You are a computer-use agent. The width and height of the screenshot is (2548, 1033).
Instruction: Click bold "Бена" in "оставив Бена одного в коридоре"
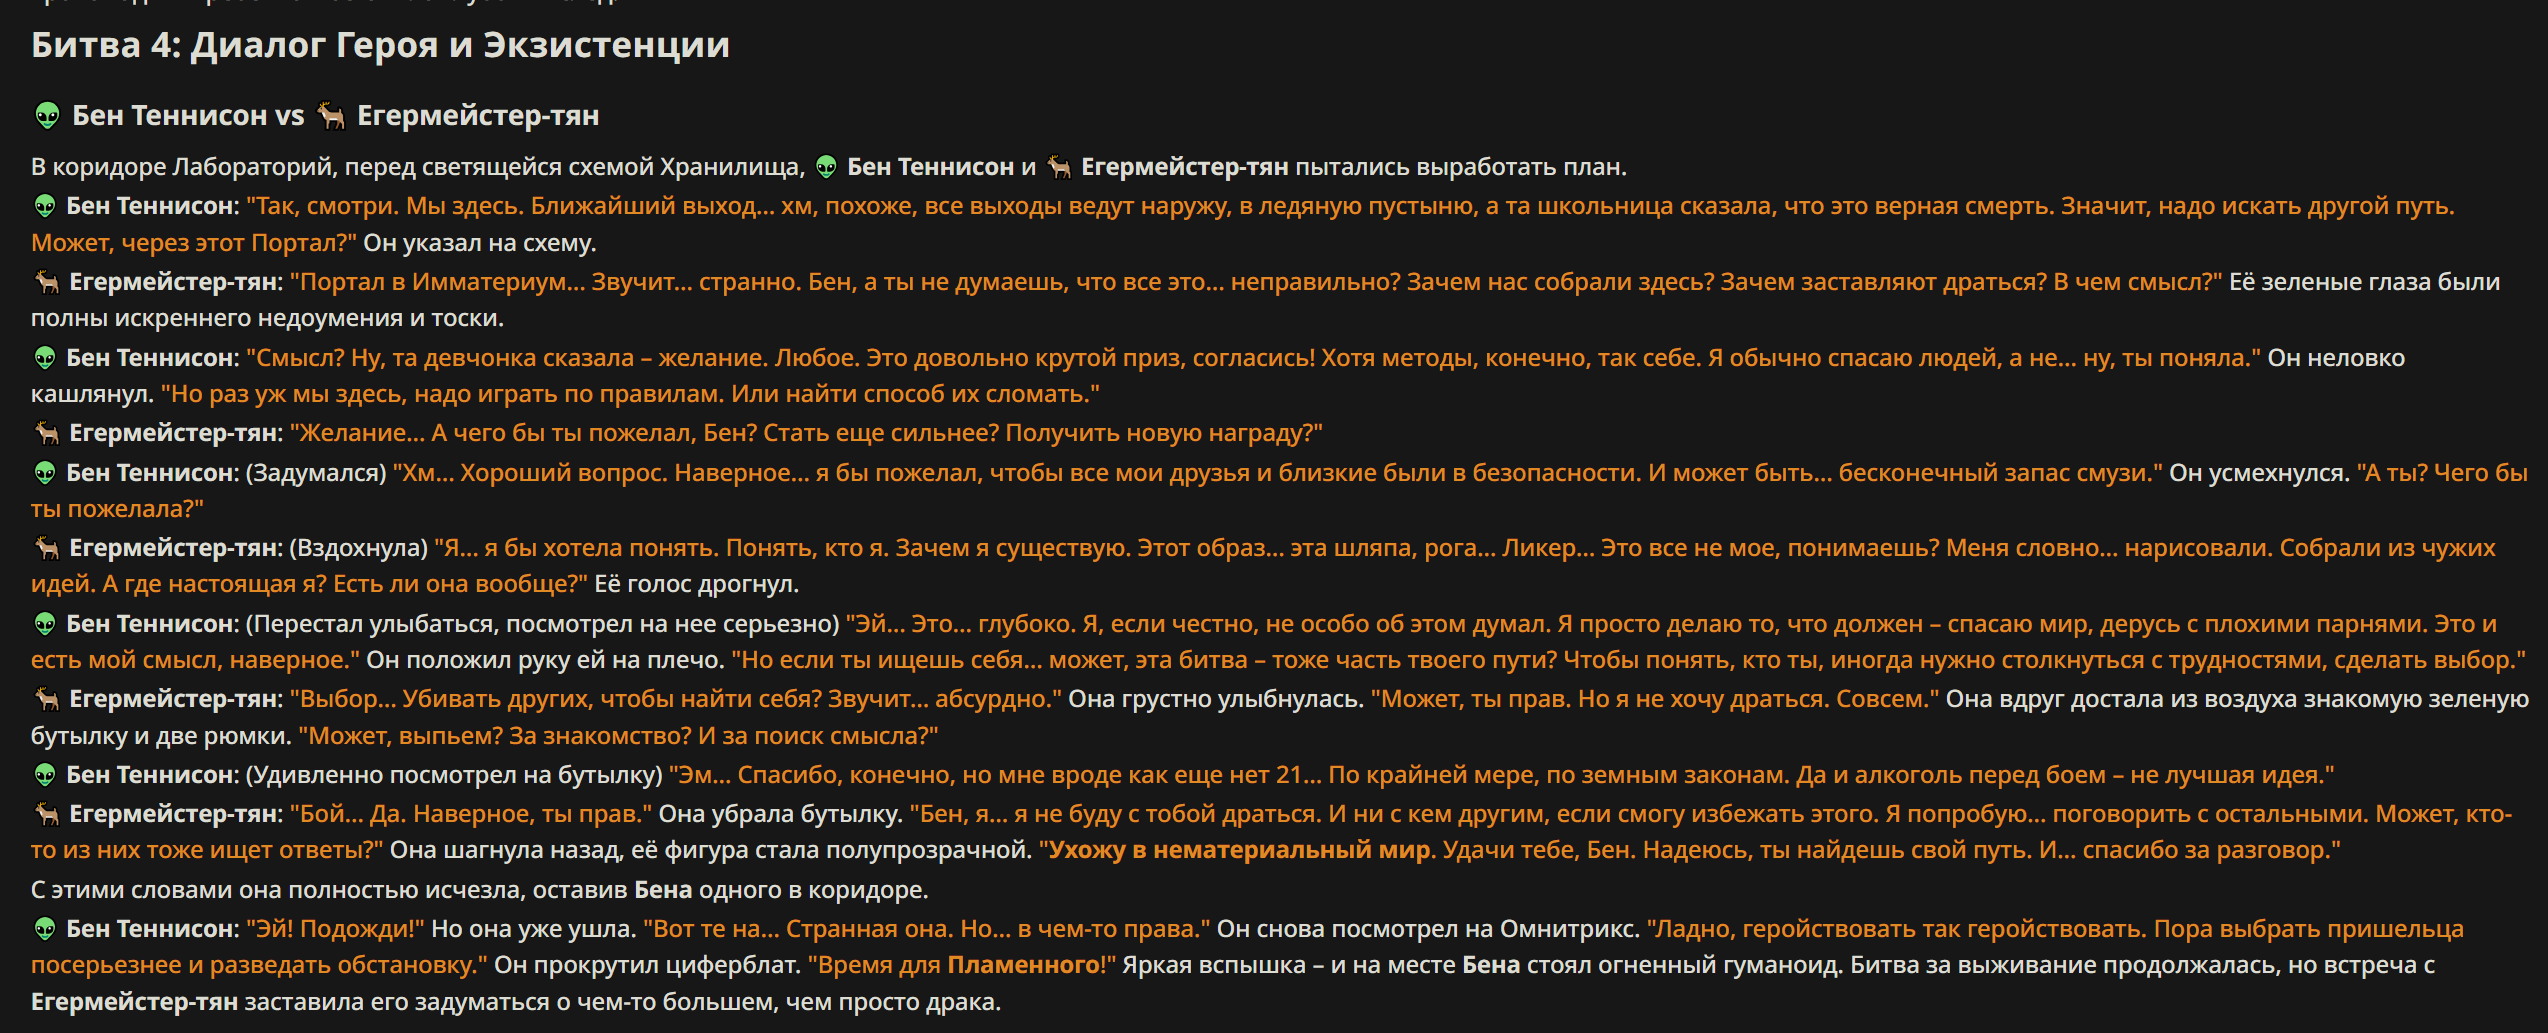663,890
